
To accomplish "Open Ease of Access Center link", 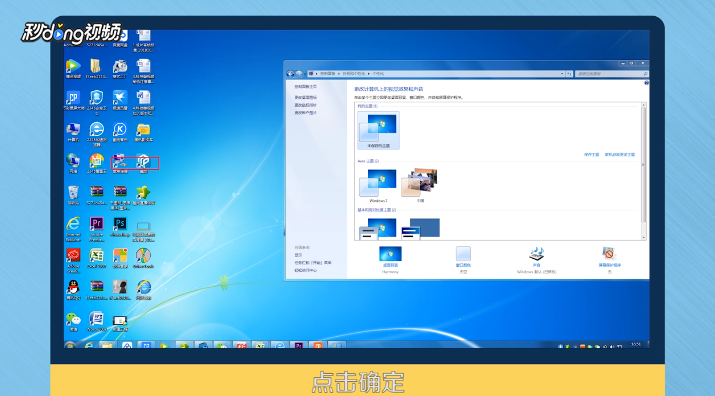I will click(x=306, y=270).
